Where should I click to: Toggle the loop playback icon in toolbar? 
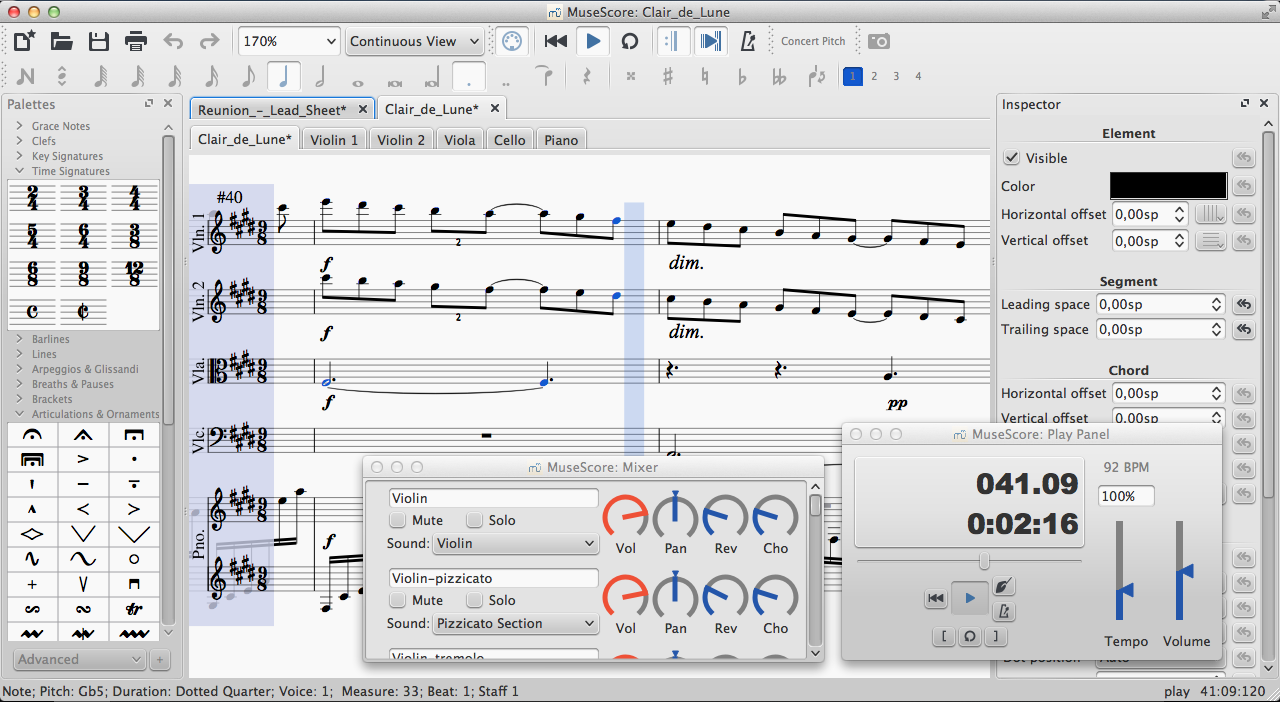tap(630, 41)
